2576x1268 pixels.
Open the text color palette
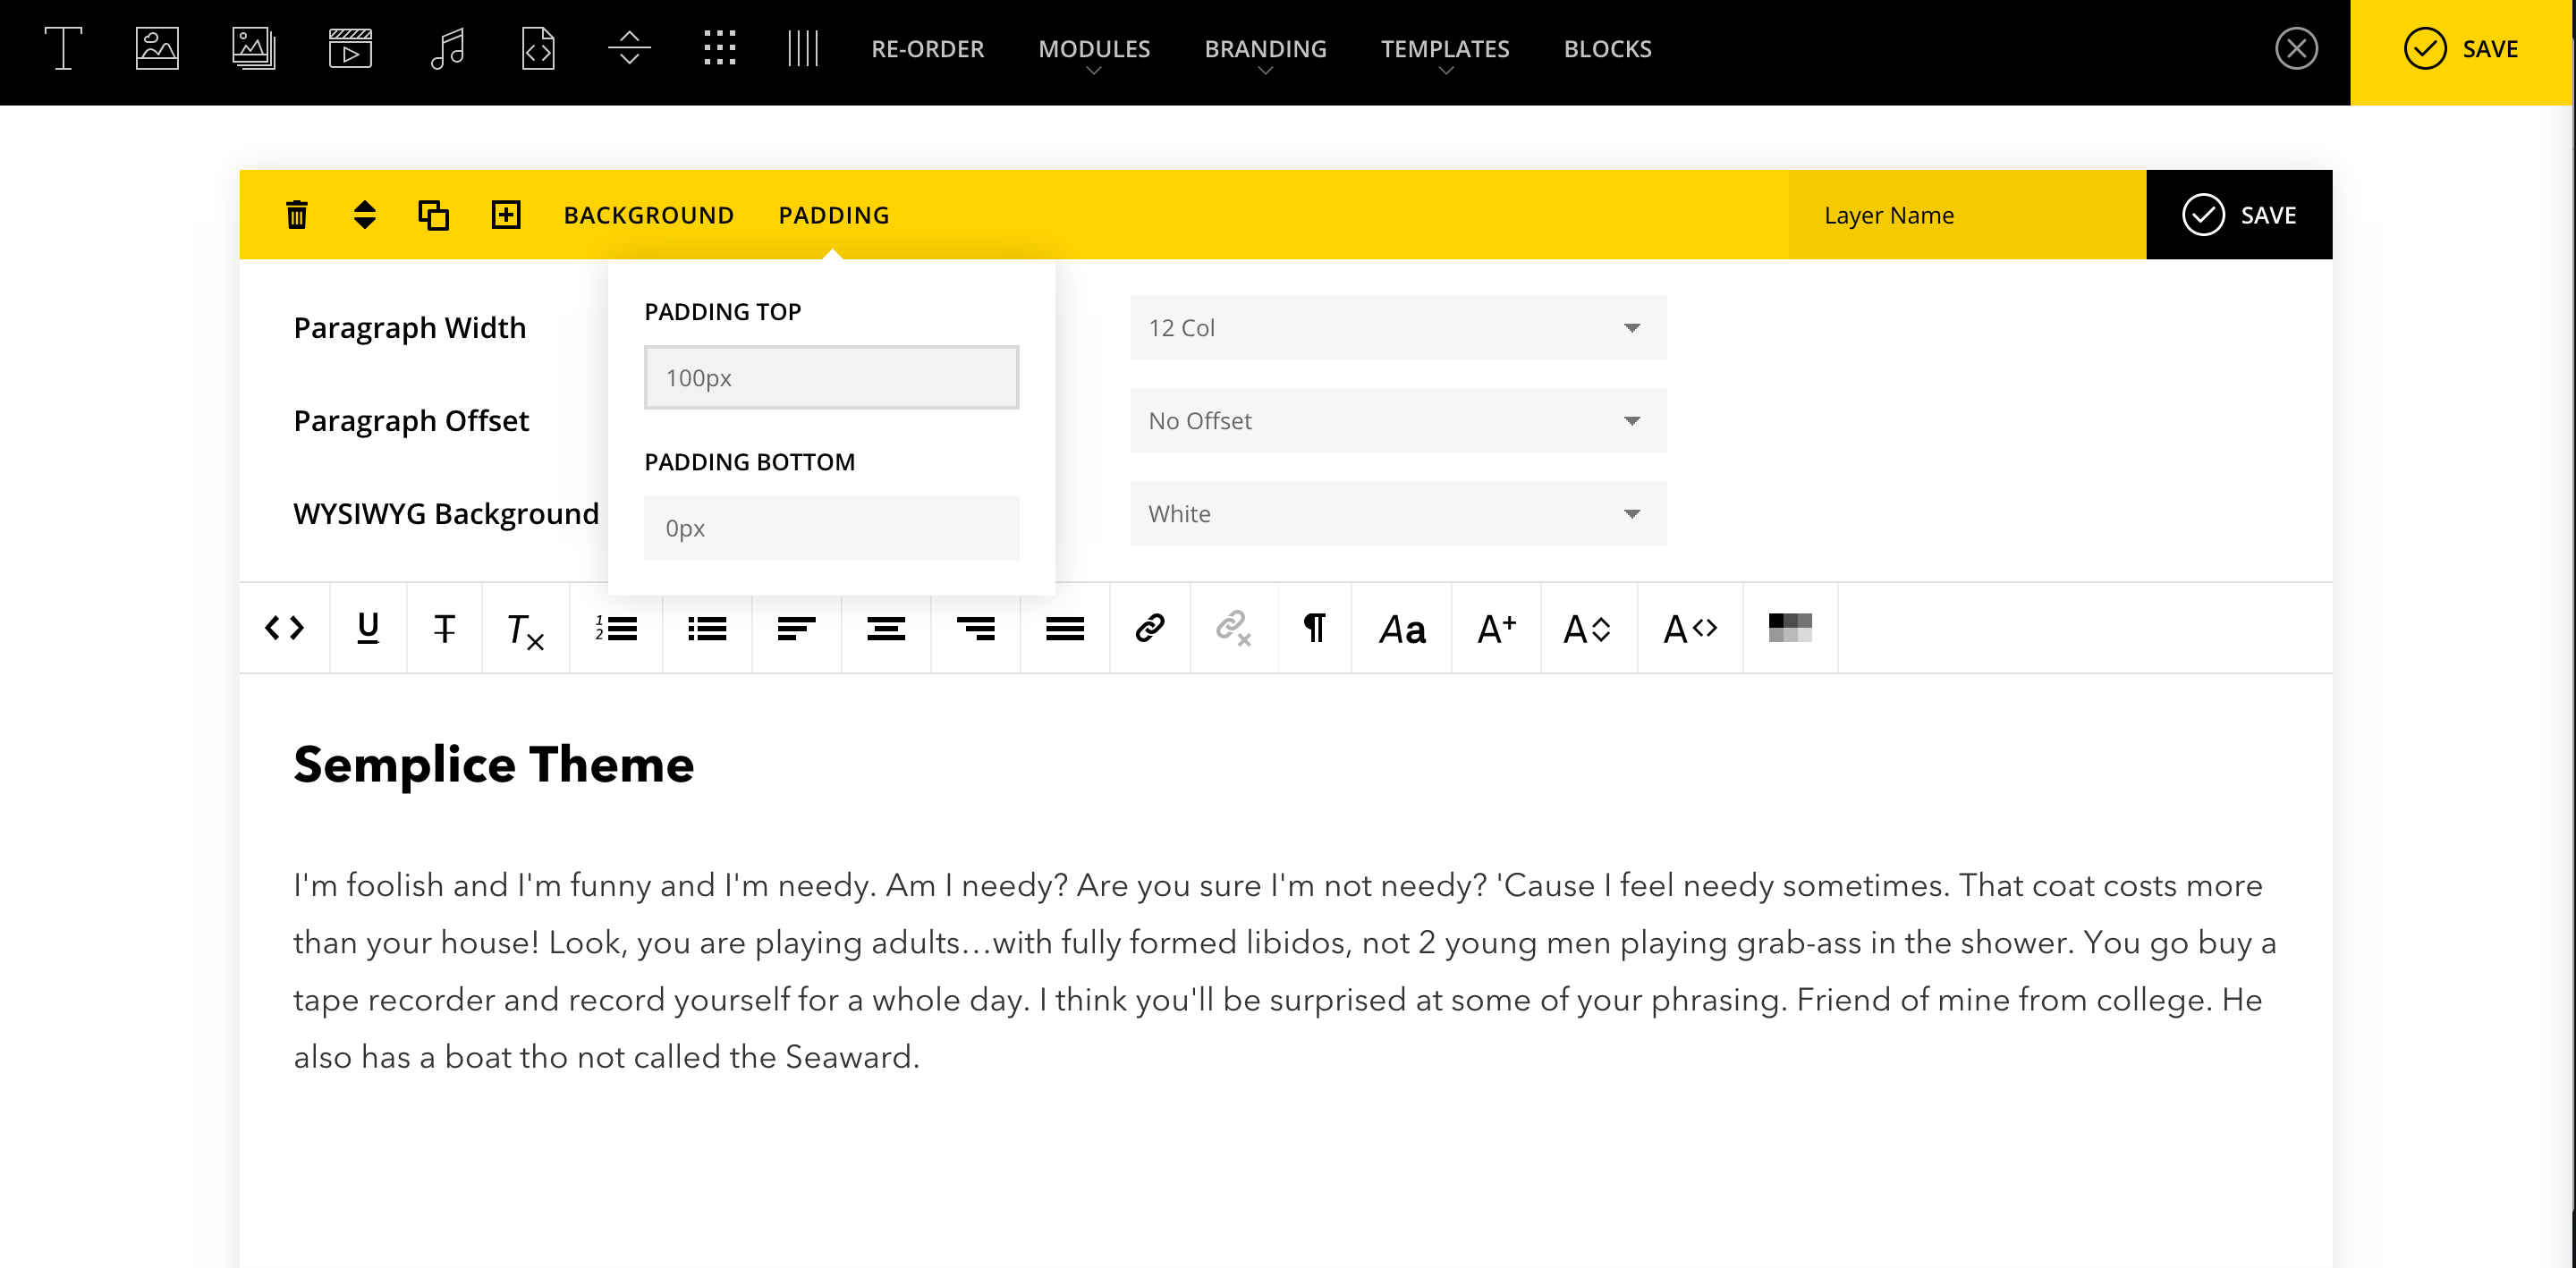[x=1790, y=628]
